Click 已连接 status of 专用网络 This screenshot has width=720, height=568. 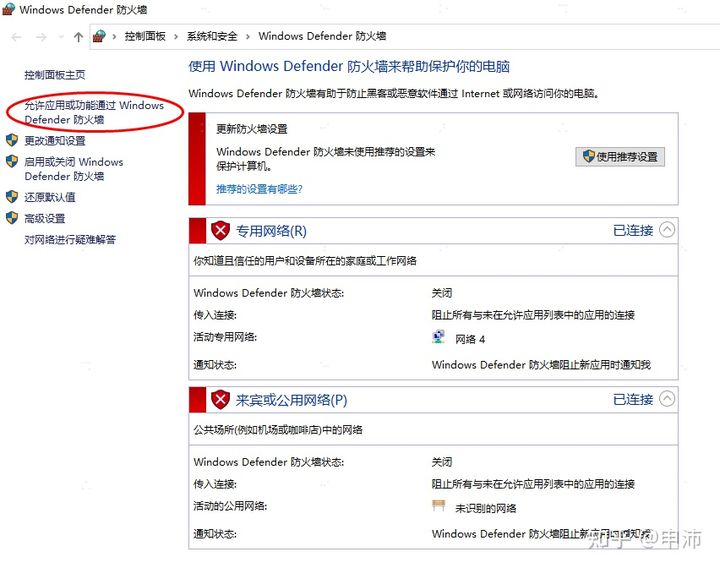[633, 230]
